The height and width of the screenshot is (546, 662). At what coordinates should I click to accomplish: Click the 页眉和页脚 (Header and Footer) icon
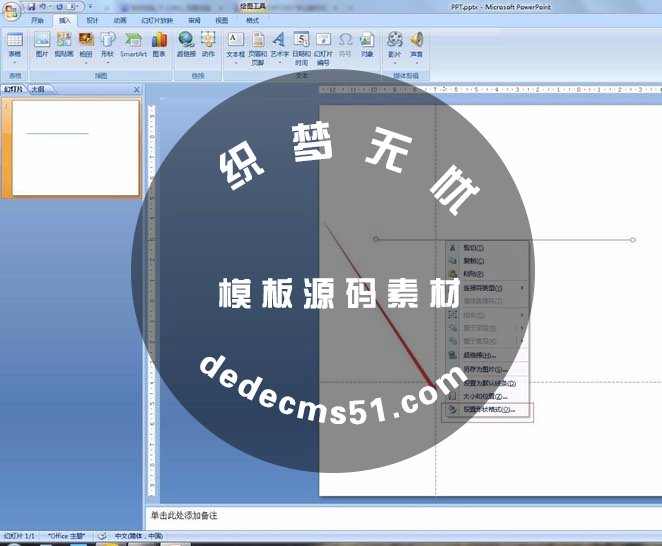point(257,44)
